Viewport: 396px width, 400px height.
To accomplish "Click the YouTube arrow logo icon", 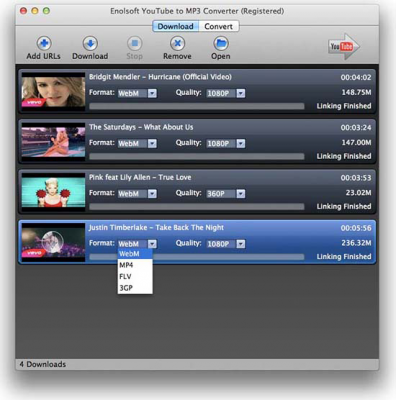I will [x=344, y=46].
